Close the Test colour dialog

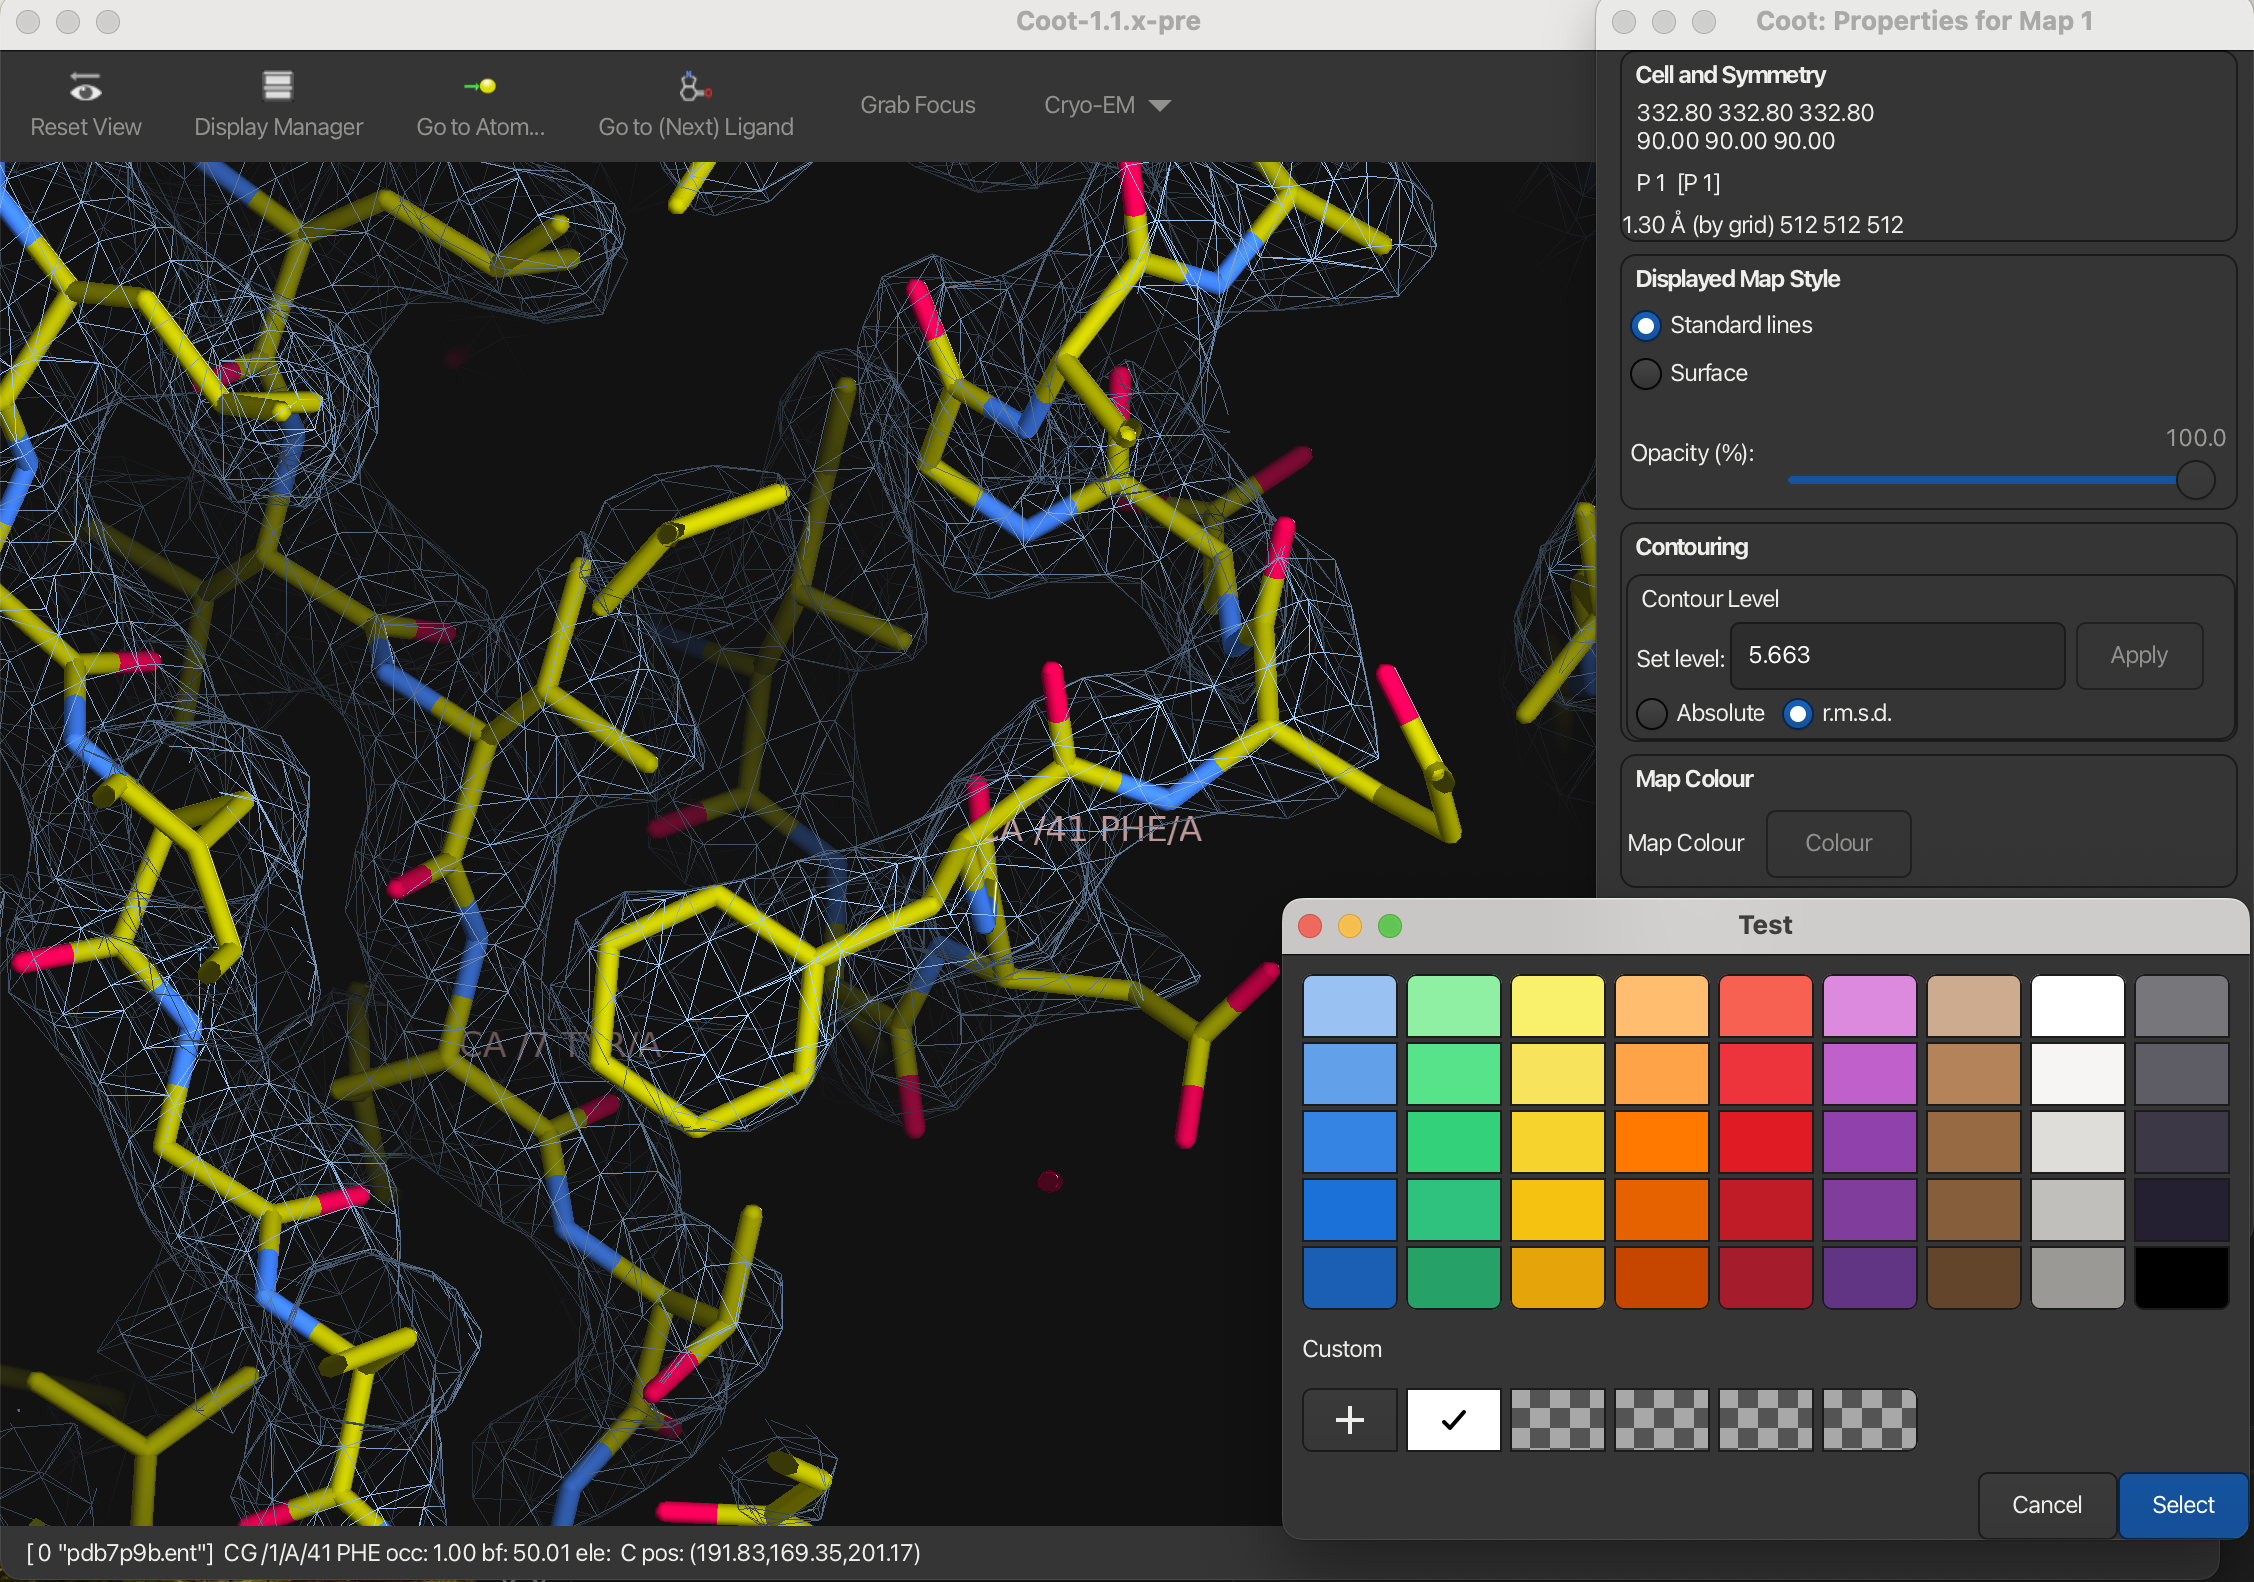pyautogui.click(x=1310, y=926)
